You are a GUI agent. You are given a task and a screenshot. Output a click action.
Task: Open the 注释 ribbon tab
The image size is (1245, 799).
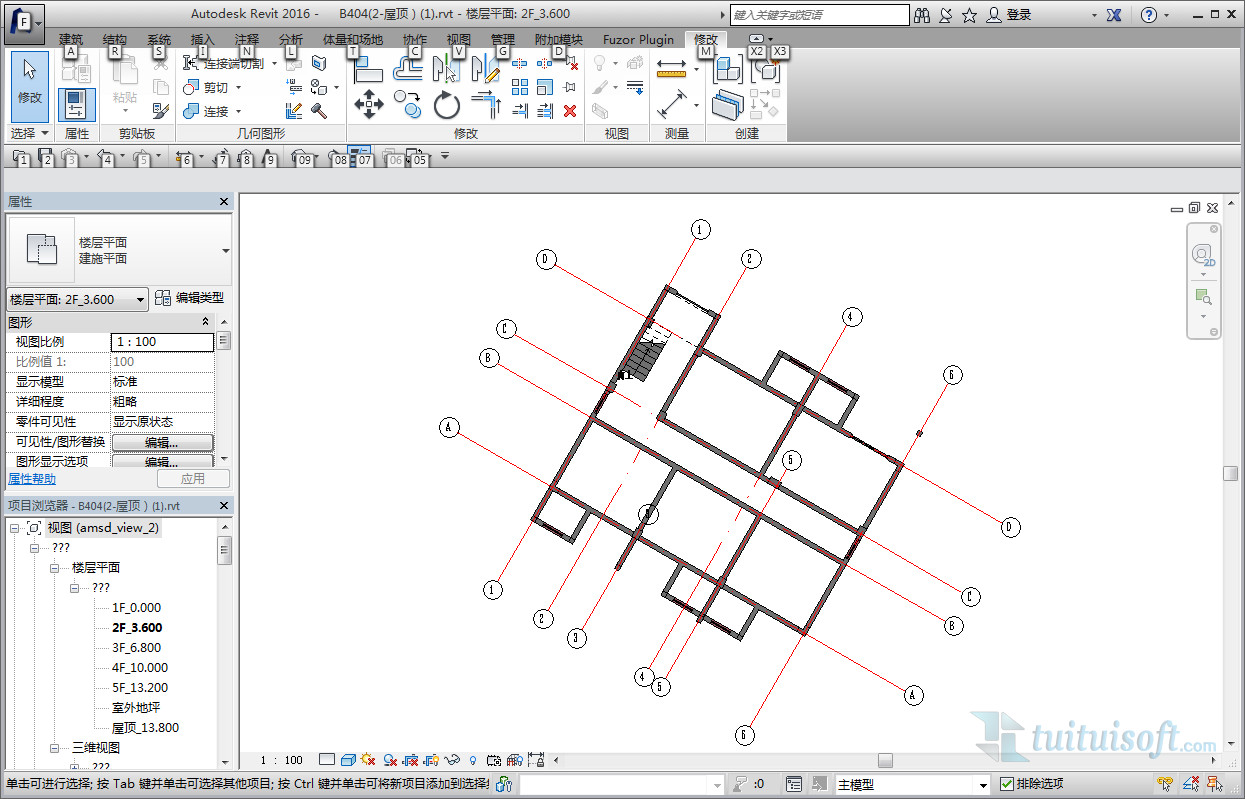pyautogui.click(x=247, y=40)
